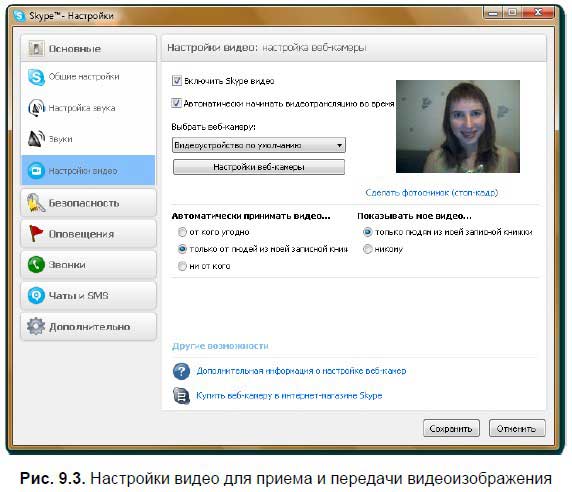Click the Выбрать веб-камеру label

(x=213, y=127)
